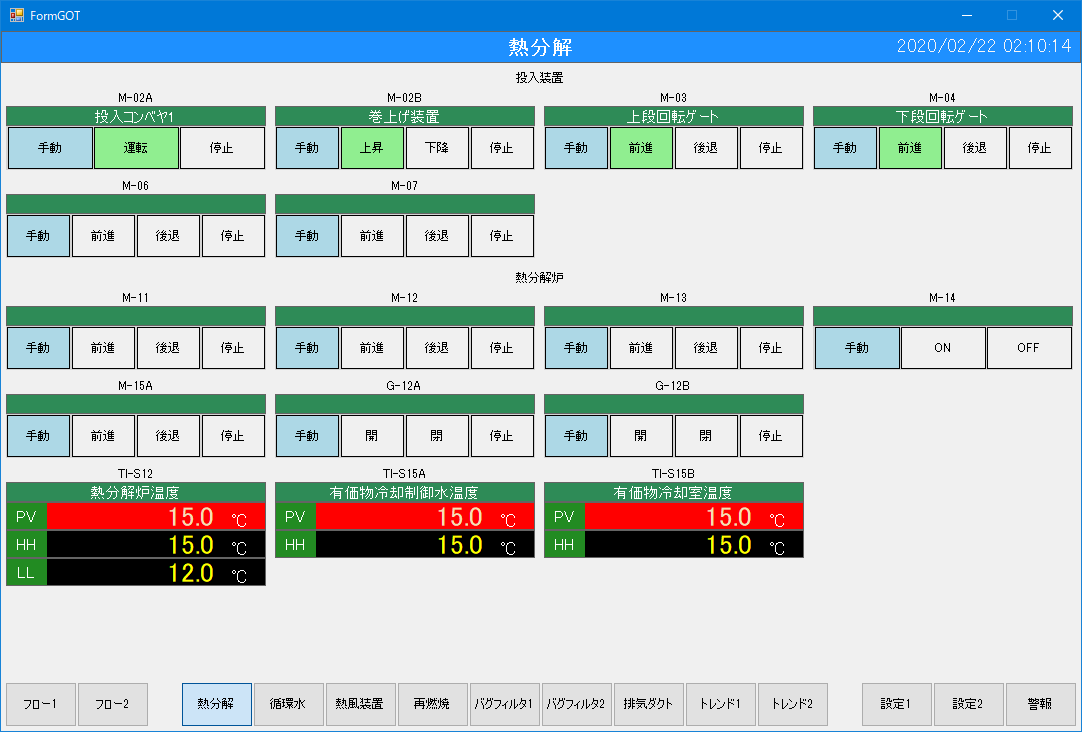Toggle 手動 mode for M-03 上段回転ゲート
This screenshot has width=1082, height=732.
click(x=576, y=148)
